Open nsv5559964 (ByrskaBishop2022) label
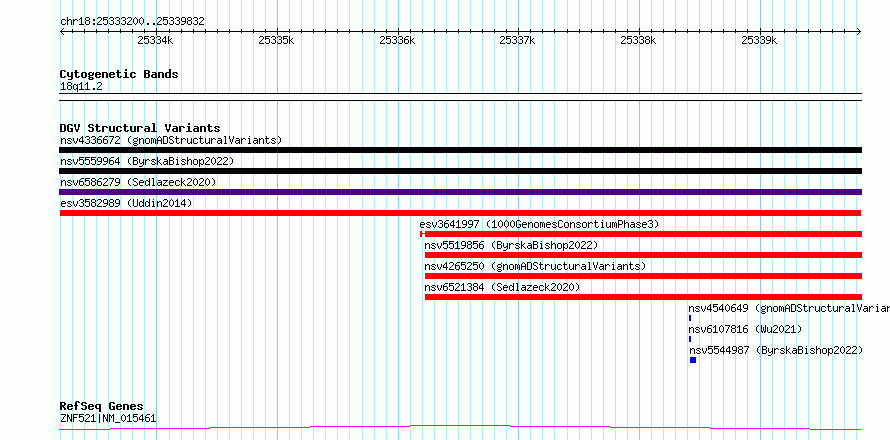890x440 pixels. (x=147, y=161)
